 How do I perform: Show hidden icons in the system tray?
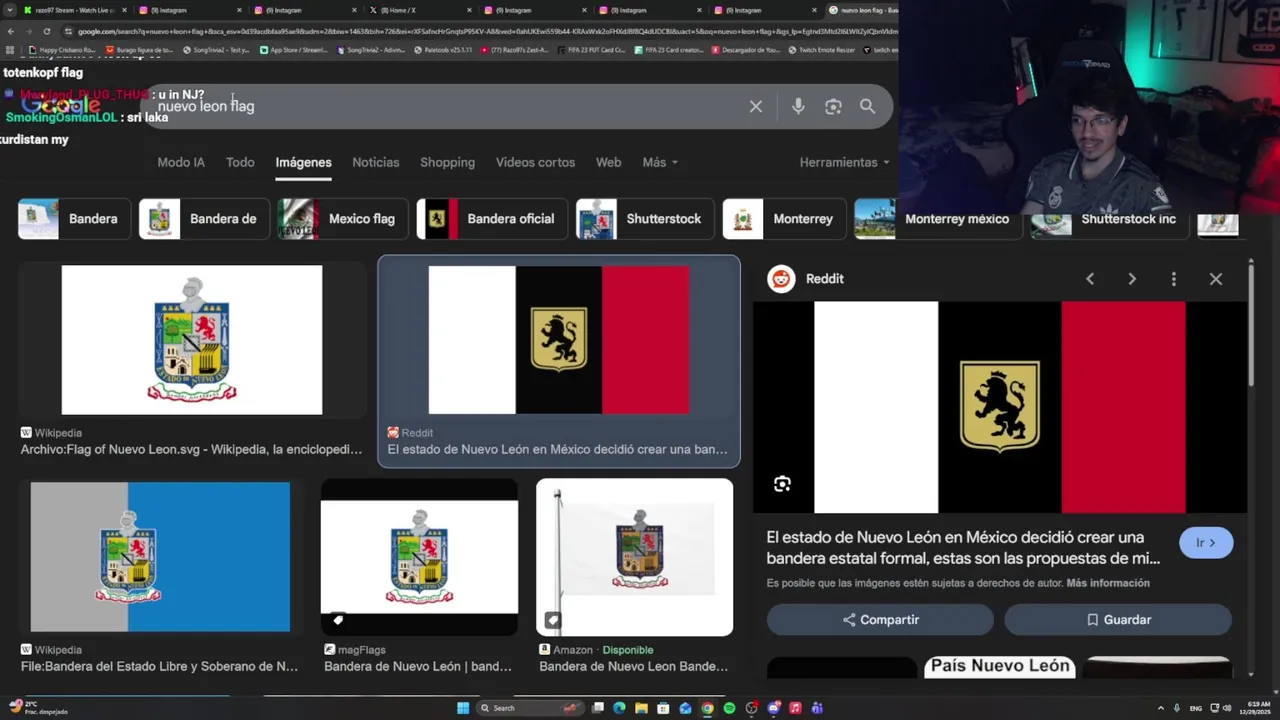coord(1160,708)
